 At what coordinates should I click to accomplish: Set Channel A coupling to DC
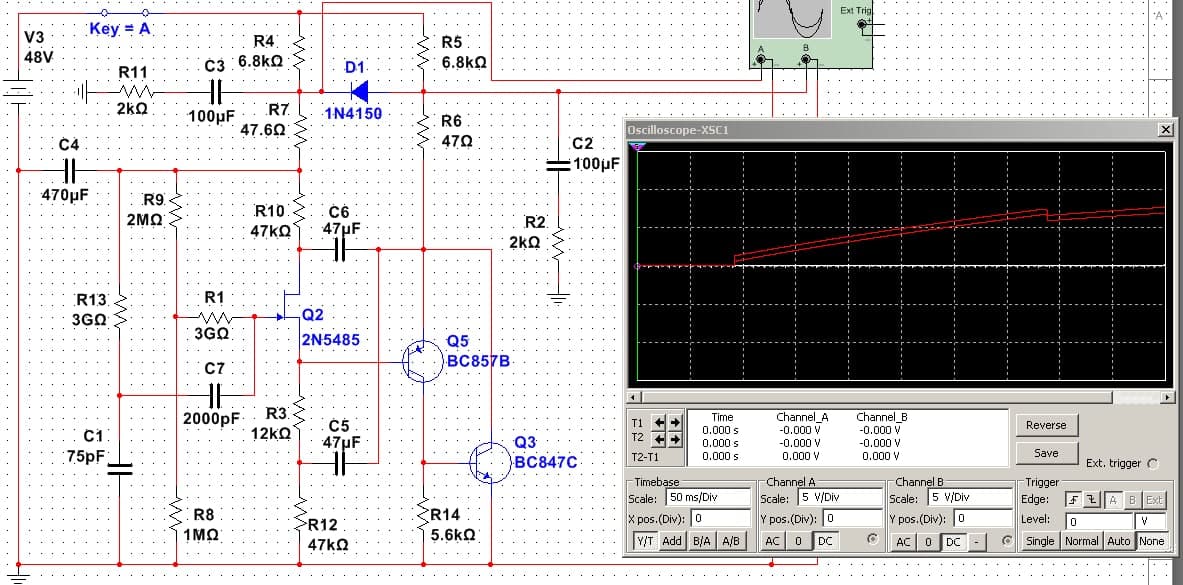(x=825, y=541)
